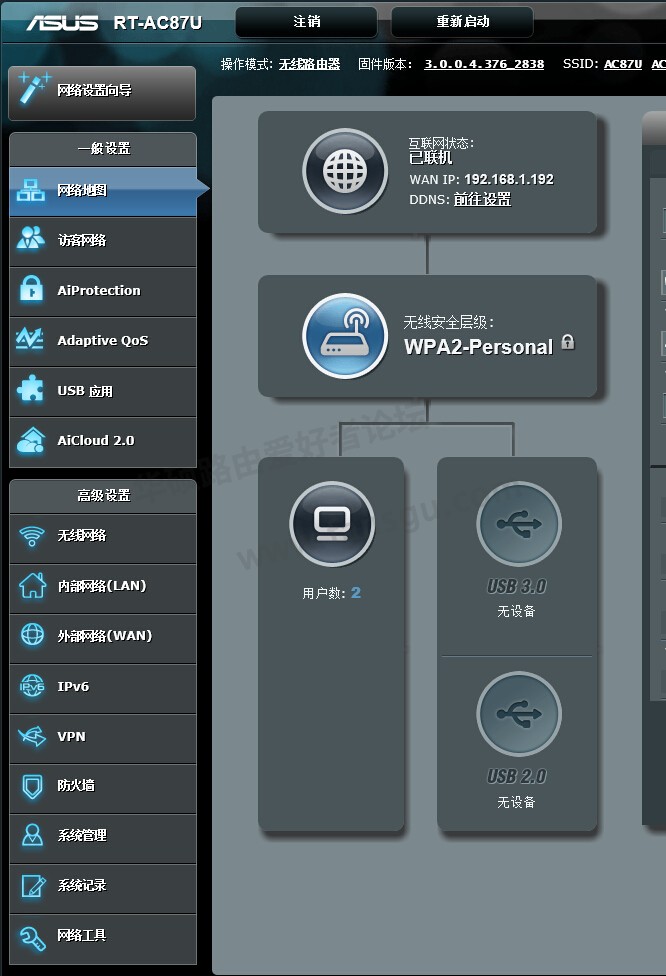The width and height of the screenshot is (666, 976).
Task: Click the WPA2-Personal security level text
Action: (x=478, y=347)
